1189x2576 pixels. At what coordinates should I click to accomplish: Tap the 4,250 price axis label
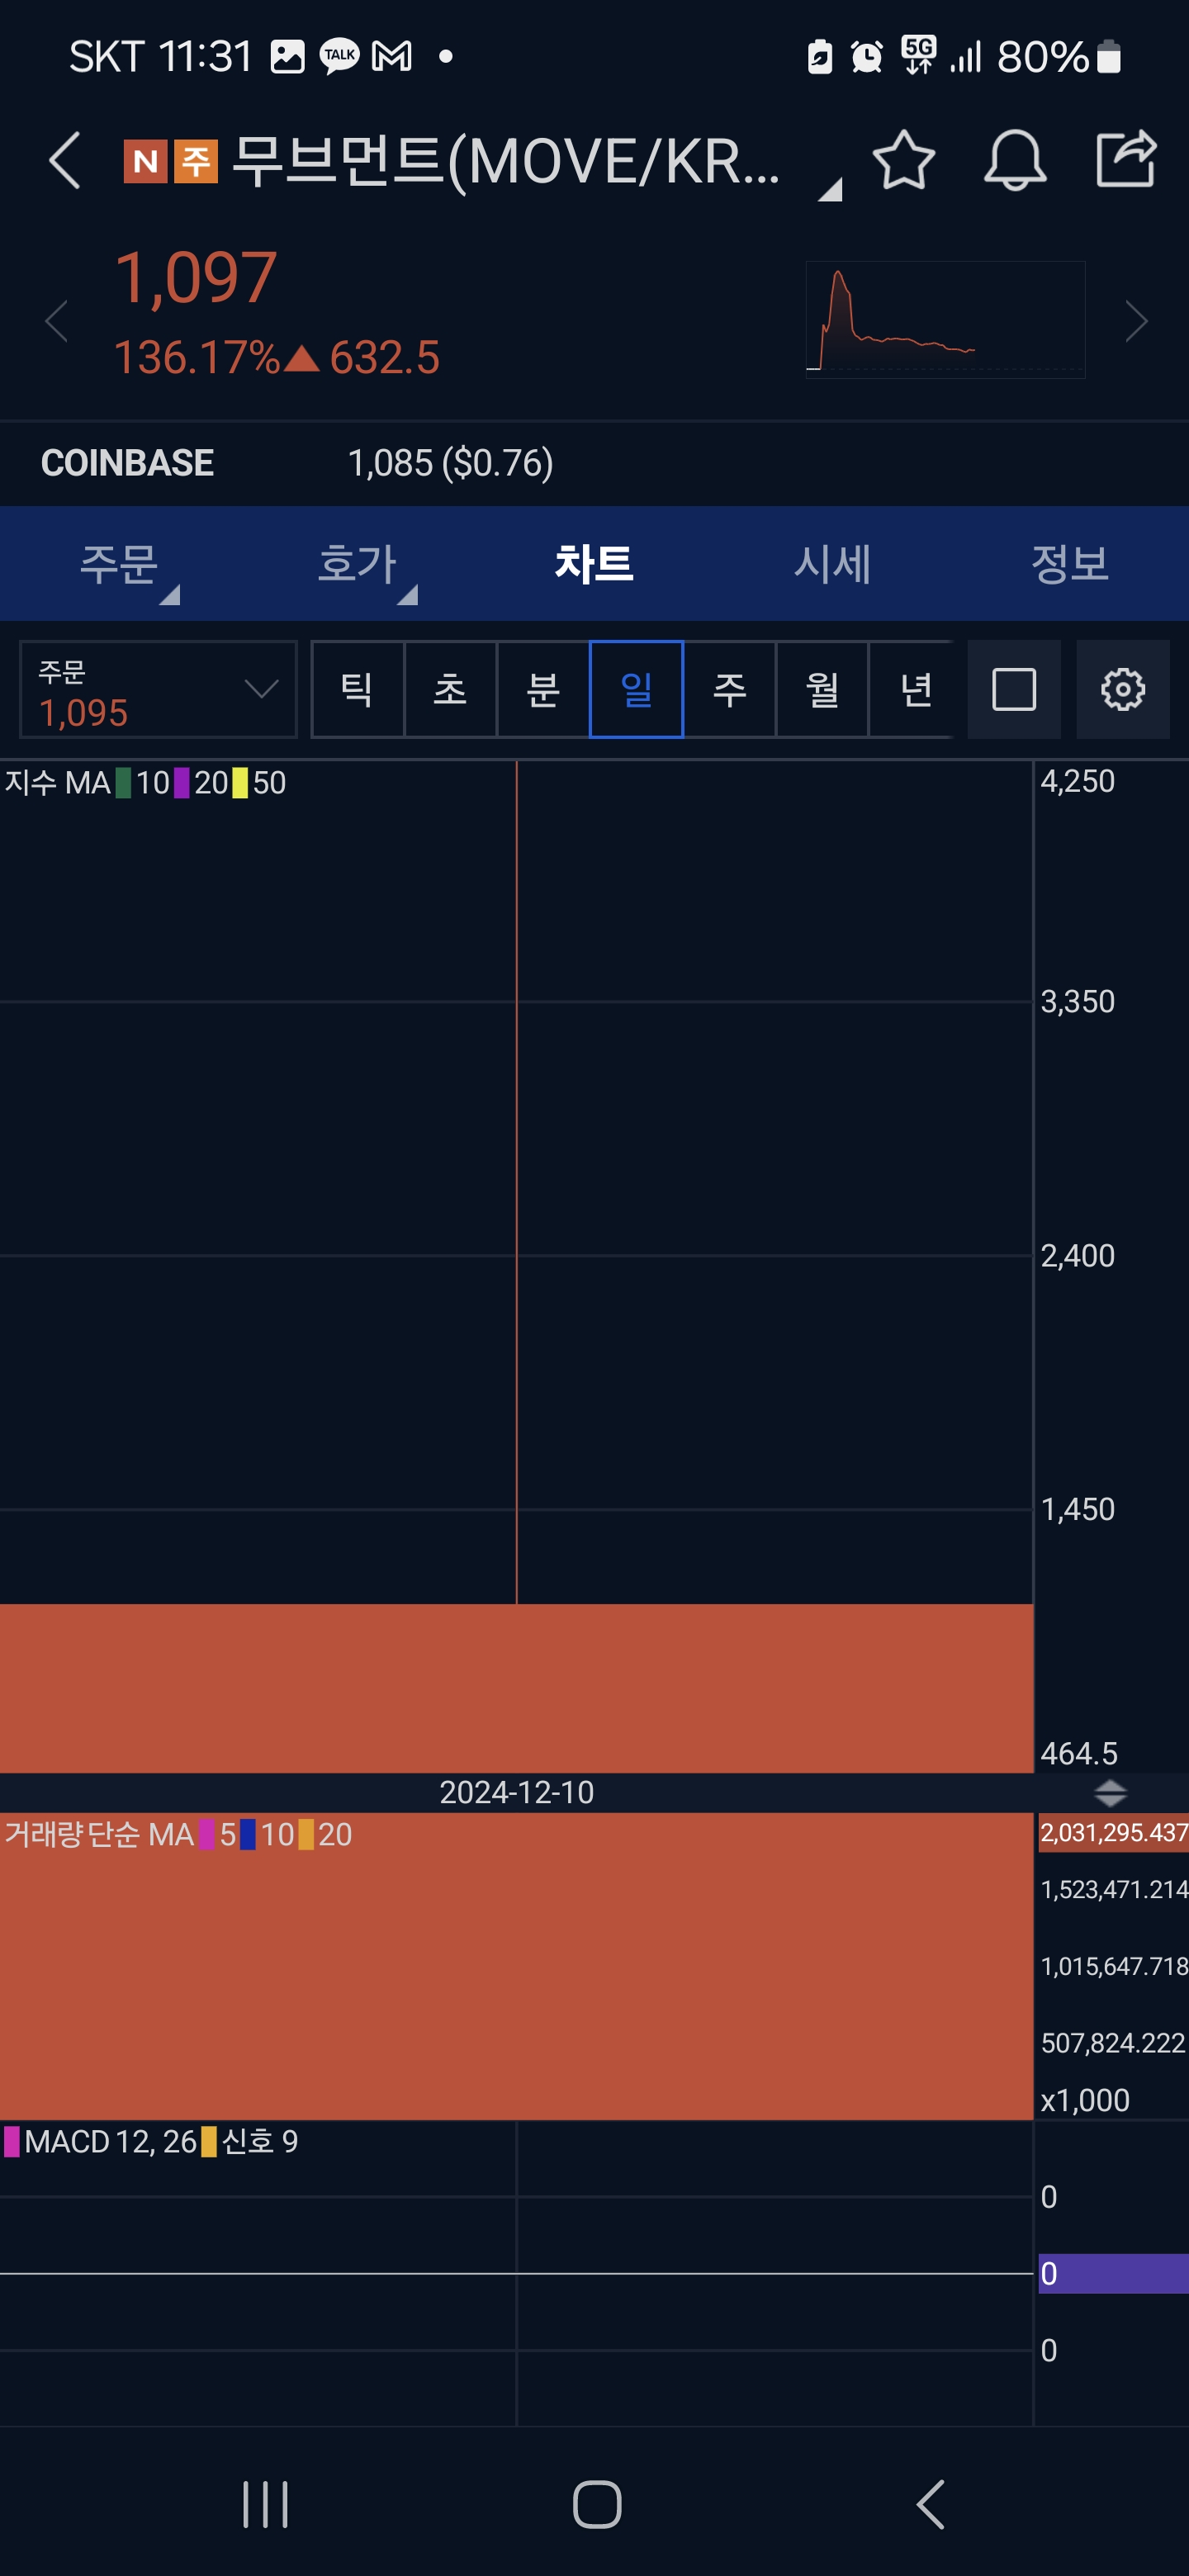pyautogui.click(x=1077, y=781)
